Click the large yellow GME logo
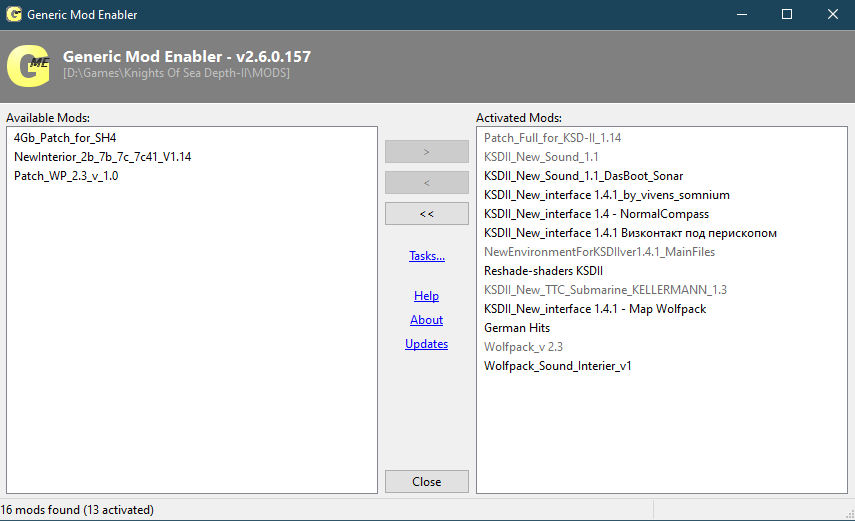This screenshot has width=855, height=521. coord(28,65)
